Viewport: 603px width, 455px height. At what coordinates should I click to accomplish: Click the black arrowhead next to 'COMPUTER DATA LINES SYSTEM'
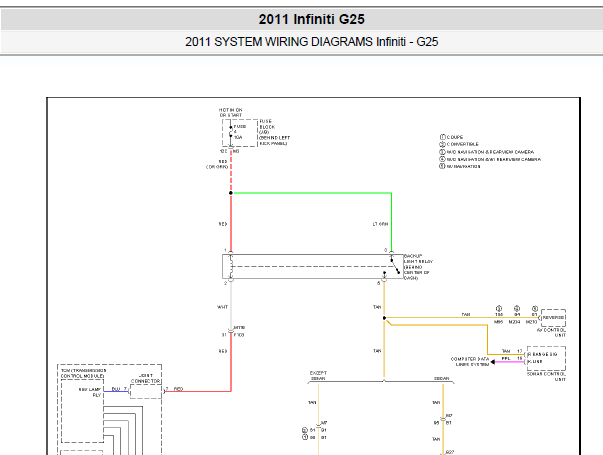tap(493, 362)
